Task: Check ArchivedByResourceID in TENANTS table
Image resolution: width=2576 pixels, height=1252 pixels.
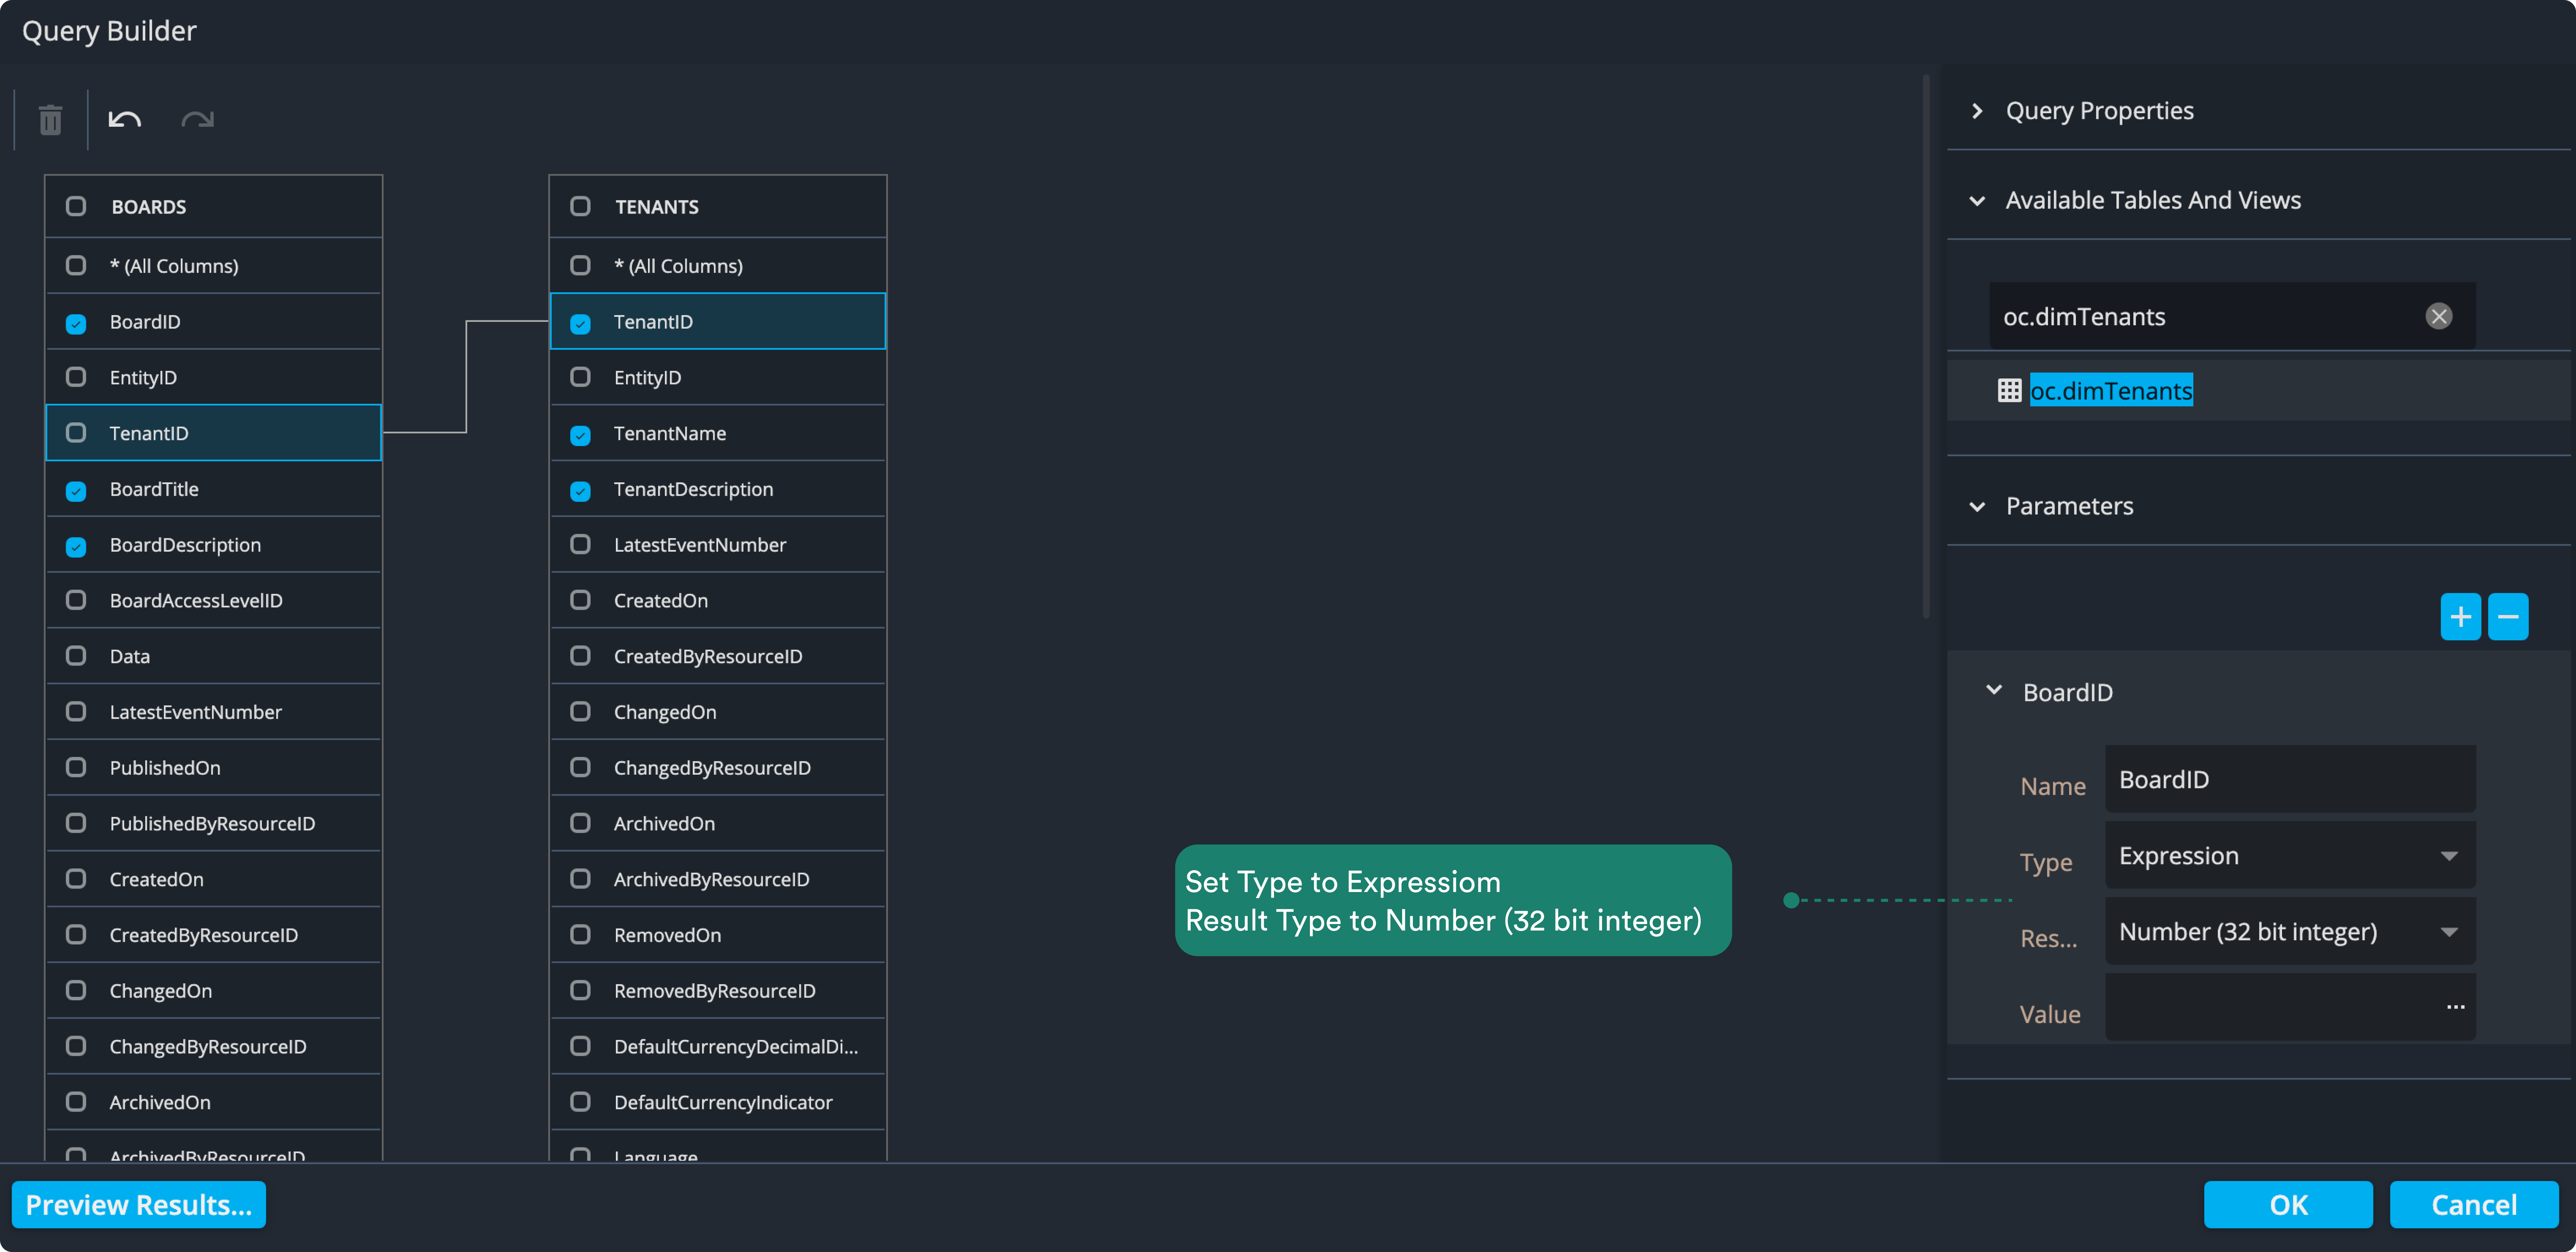Action: point(580,879)
